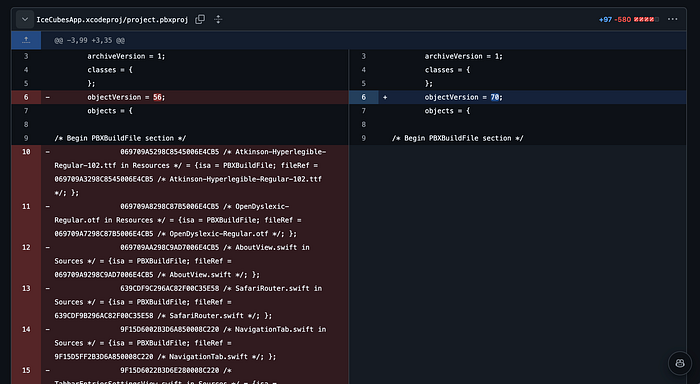Click the @@ -3,99 +3,35 @@ hunk header
This screenshot has height=384, width=700.
89,40
